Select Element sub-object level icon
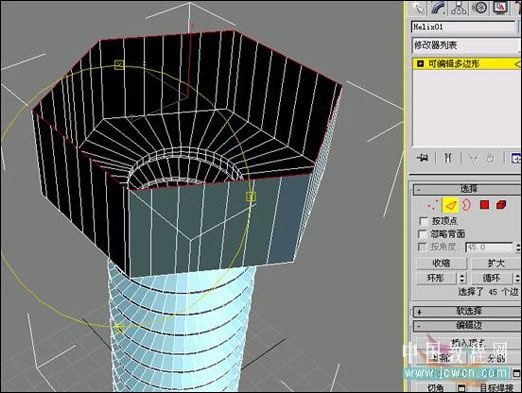This screenshot has height=393, width=522. click(501, 205)
